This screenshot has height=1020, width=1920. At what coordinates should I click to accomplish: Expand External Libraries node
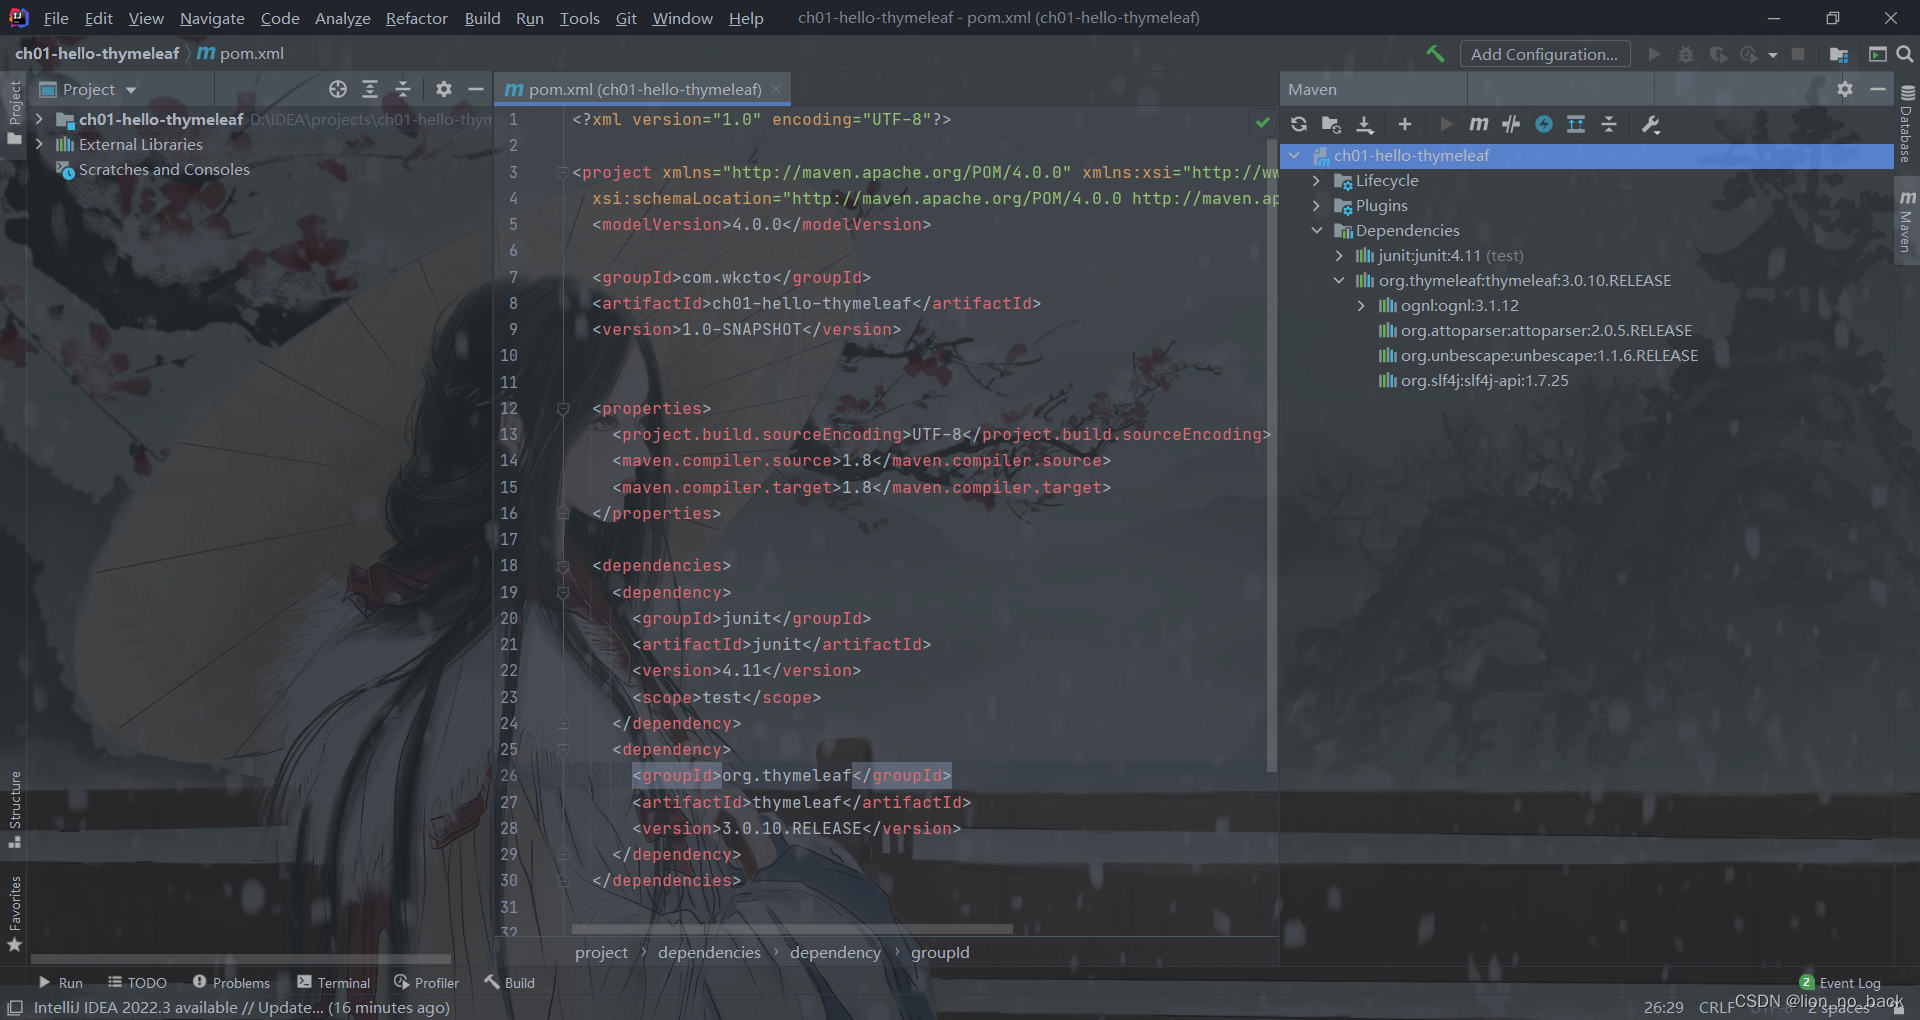(x=39, y=144)
